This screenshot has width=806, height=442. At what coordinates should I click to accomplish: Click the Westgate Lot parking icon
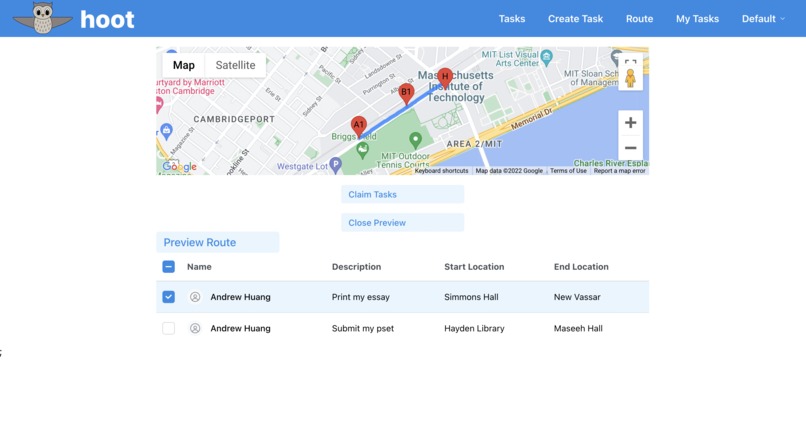(x=336, y=164)
